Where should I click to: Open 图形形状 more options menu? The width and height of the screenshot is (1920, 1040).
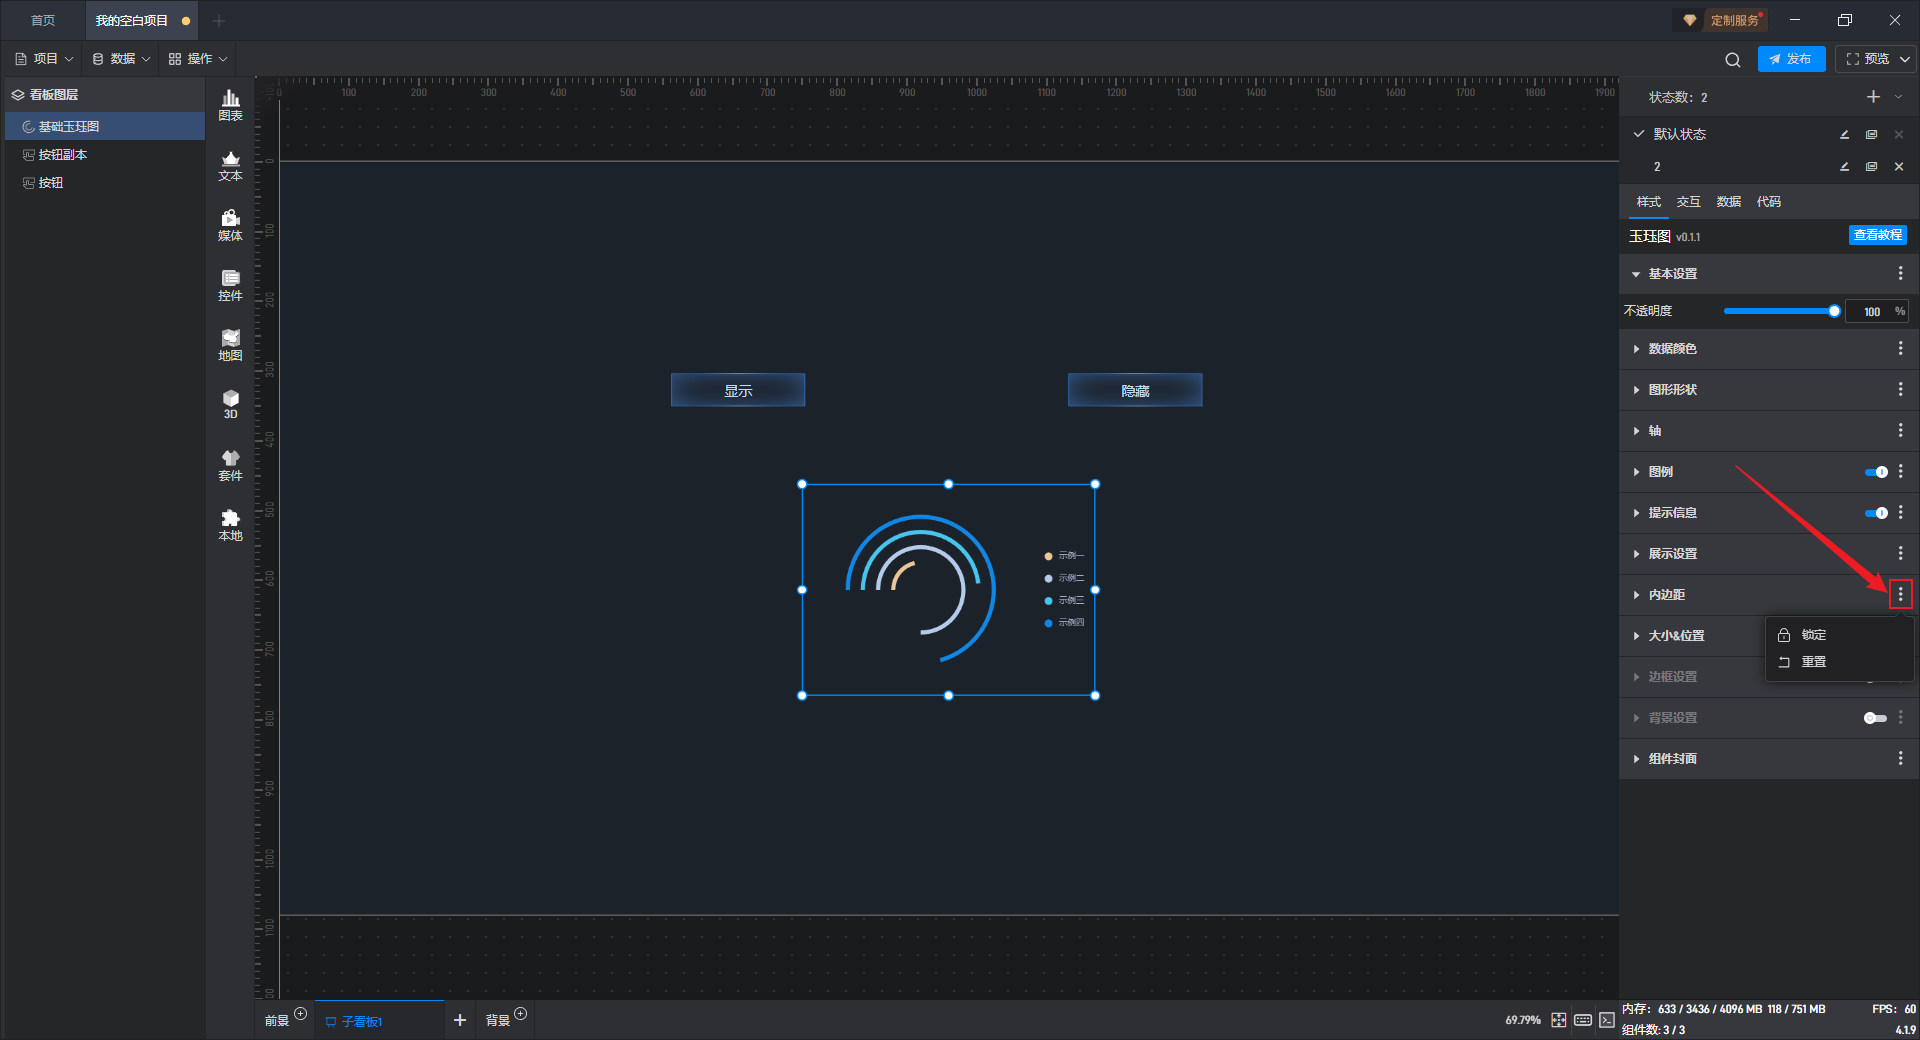[x=1900, y=389]
